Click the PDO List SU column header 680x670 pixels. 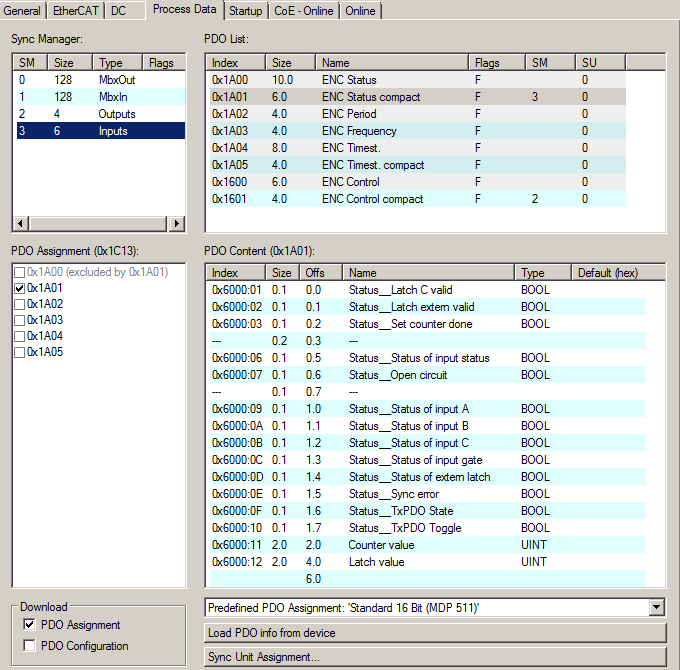tap(600, 63)
